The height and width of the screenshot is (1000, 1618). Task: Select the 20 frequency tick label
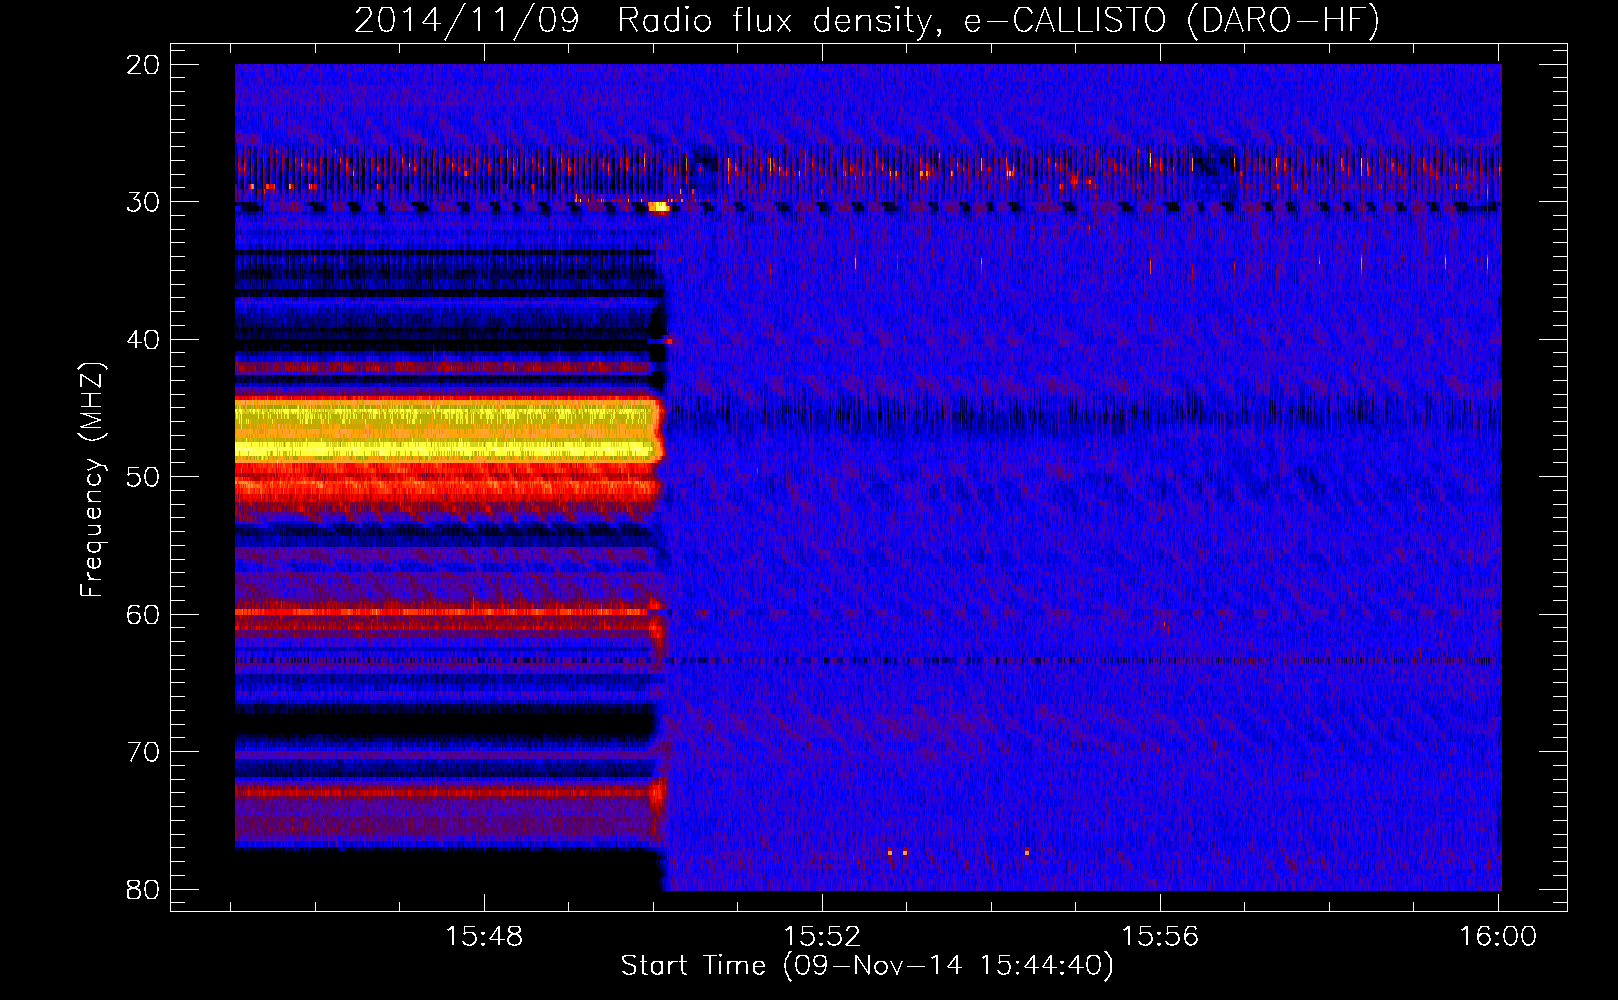(x=144, y=65)
